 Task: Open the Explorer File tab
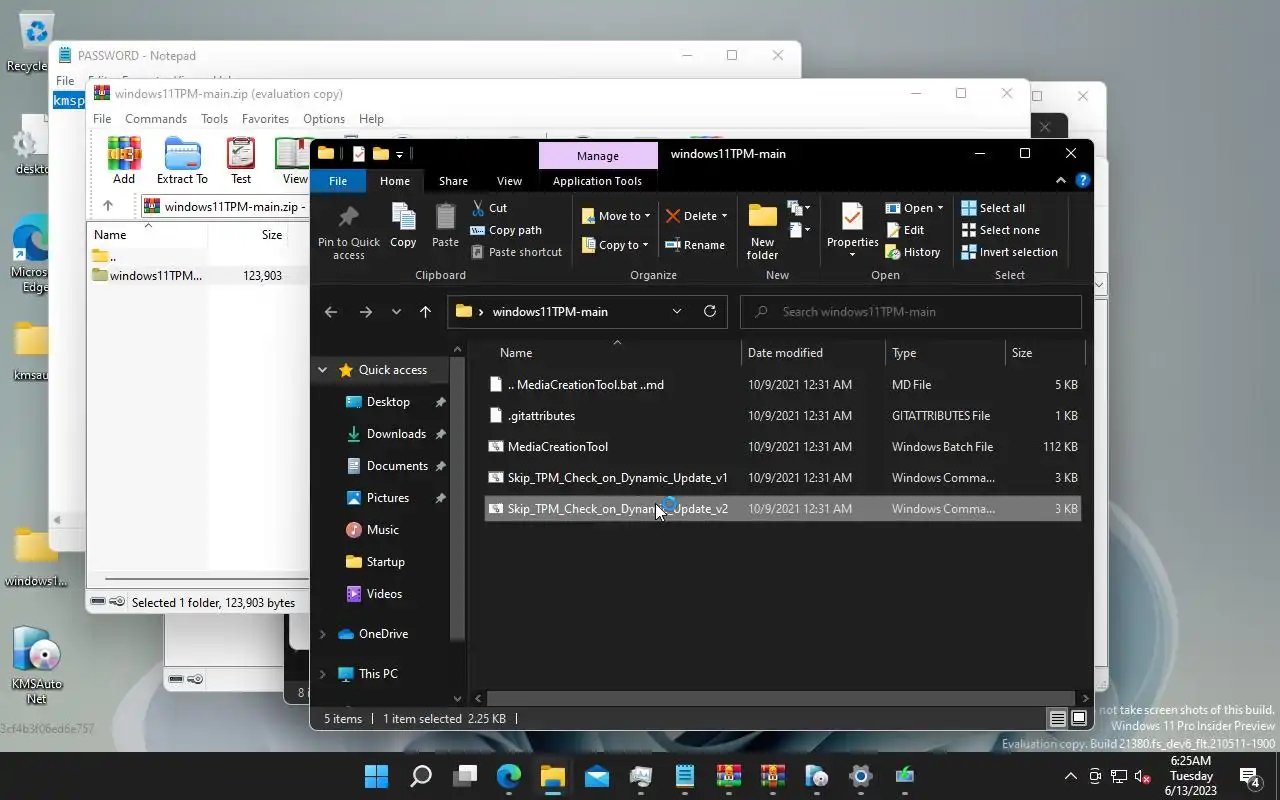coord(338,181)
